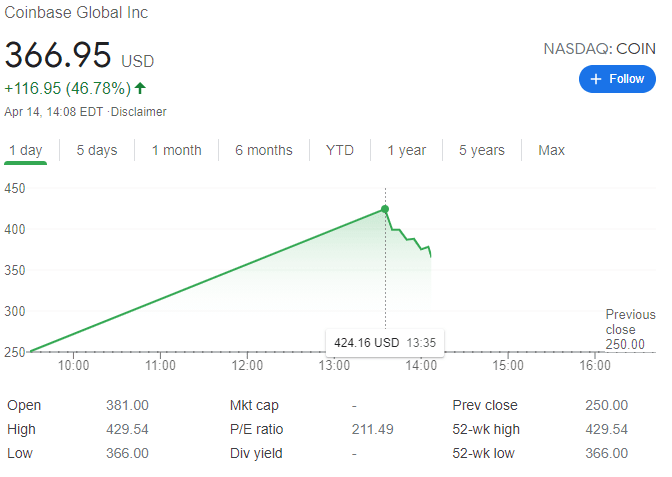Click the green data point on chart
The width and height of the screenshot is (672, 477).
point(385,209)
